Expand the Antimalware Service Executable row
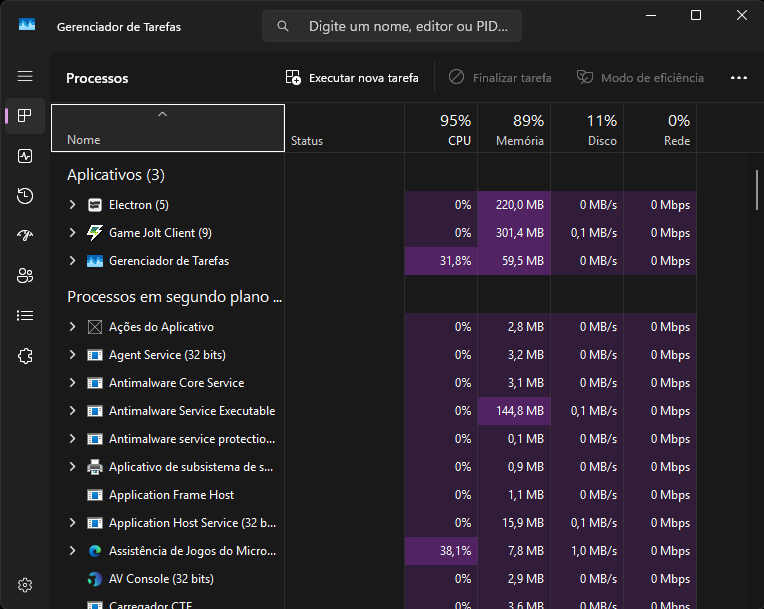Image resolution: width=764 pixels, height=609 pixels. [72, 411]
